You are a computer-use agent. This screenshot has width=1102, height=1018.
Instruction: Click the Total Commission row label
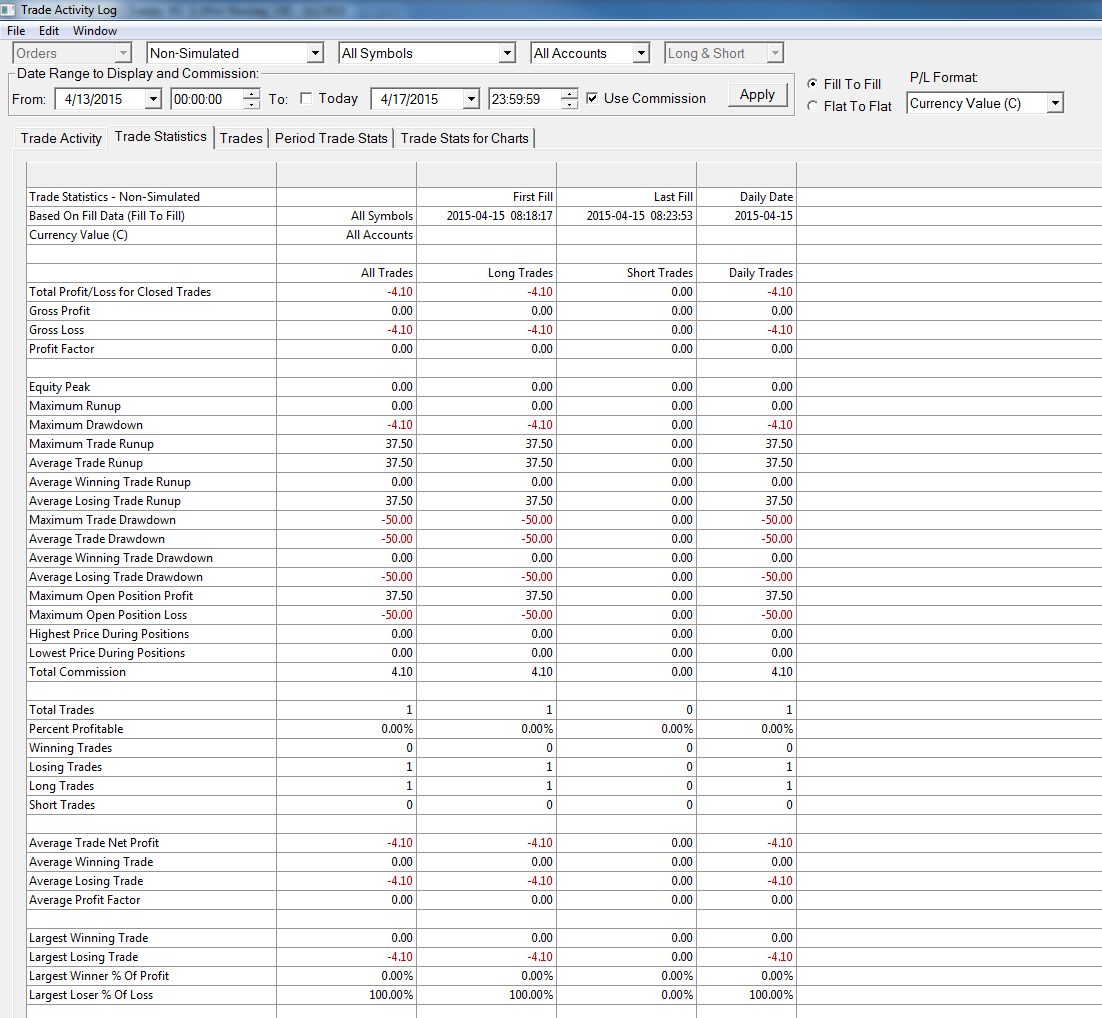tap(77, 671)
